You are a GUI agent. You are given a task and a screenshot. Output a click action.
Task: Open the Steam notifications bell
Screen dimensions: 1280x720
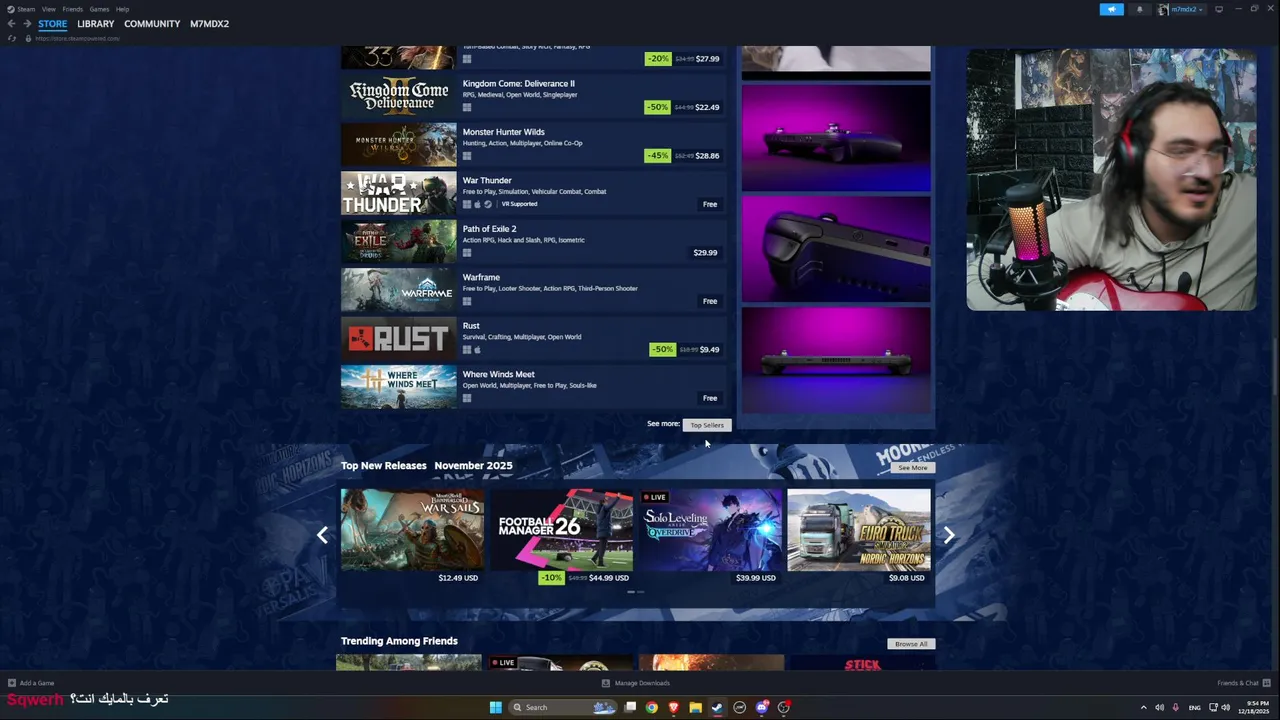coord(1139,9)
